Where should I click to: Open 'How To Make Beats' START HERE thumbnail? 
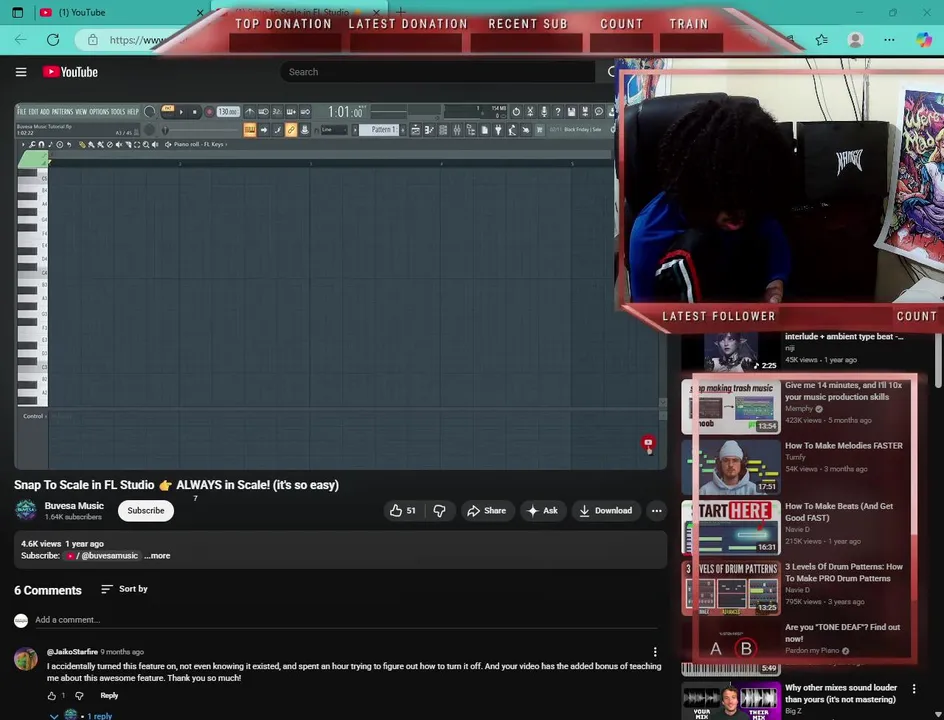coord(731,528)
